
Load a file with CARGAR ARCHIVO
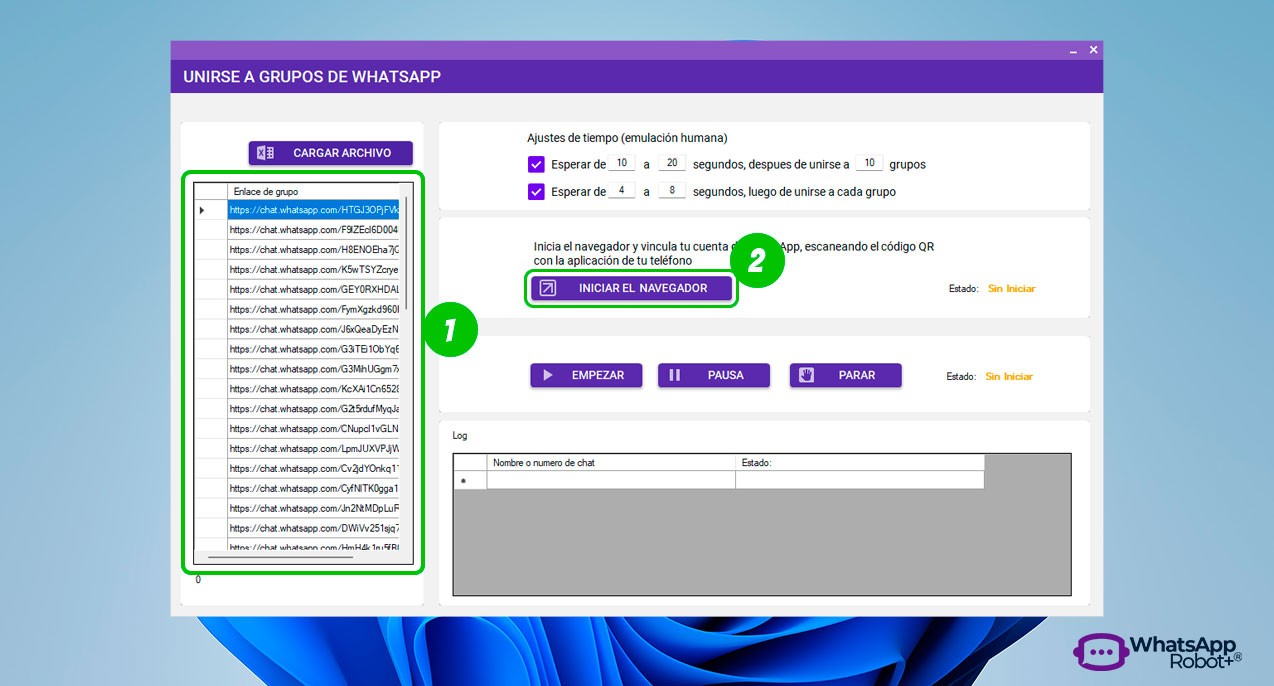[331, 153]
